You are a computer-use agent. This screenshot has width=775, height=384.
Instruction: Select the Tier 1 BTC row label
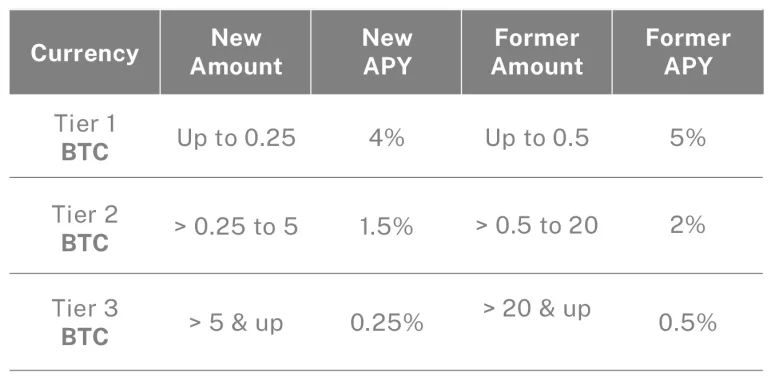tap(85, 138)
